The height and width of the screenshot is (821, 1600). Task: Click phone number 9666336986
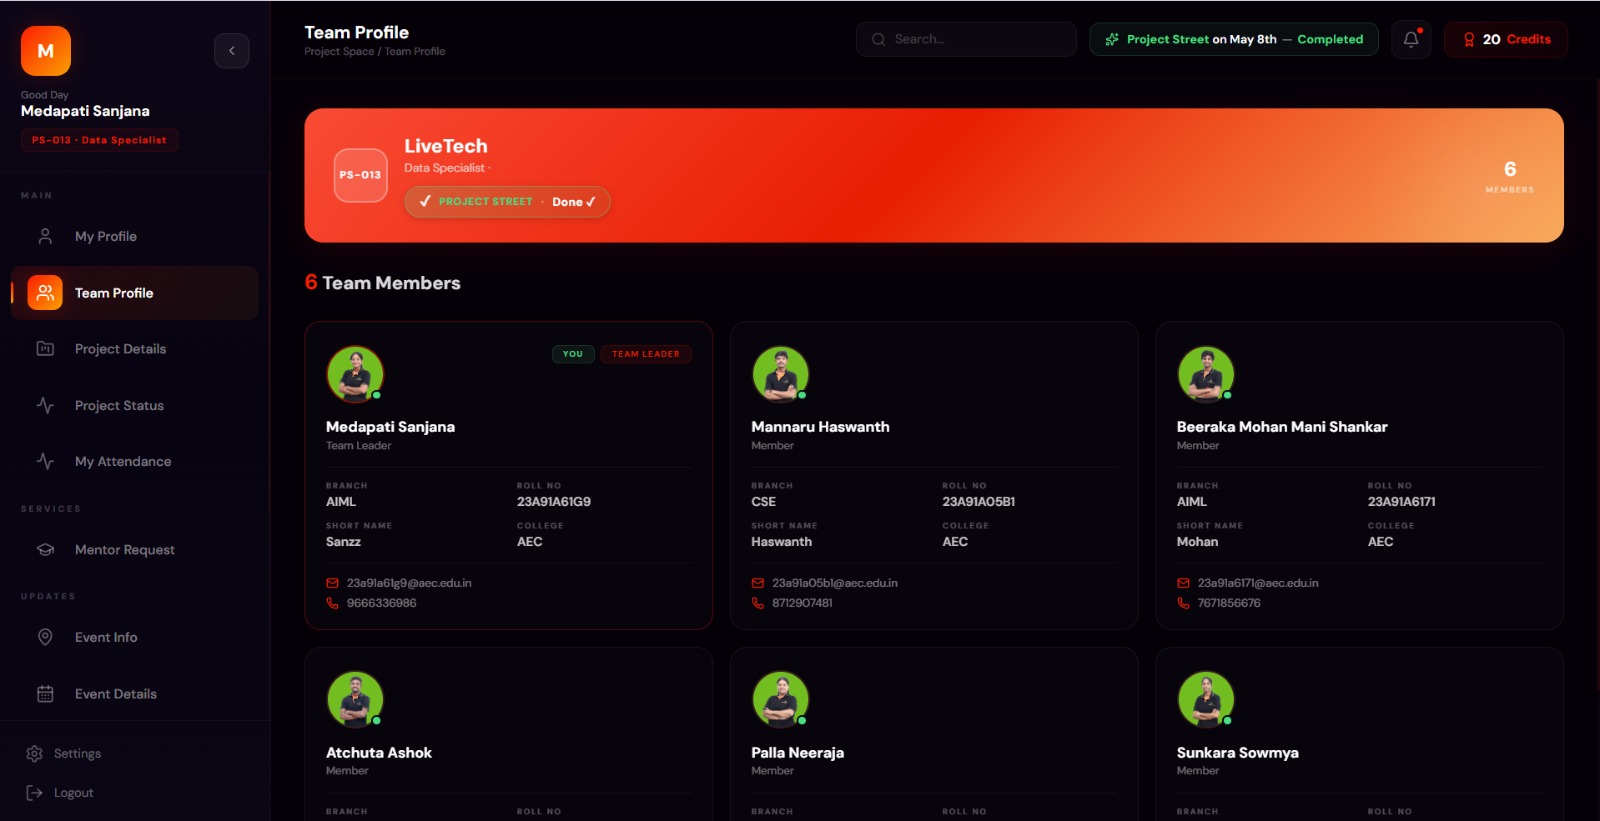(382, 603)
